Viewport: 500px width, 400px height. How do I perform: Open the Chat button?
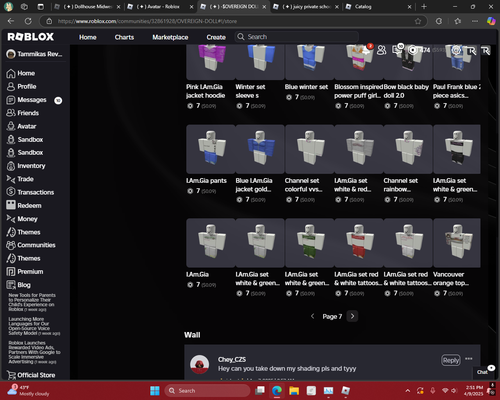(x=482, y=372)
